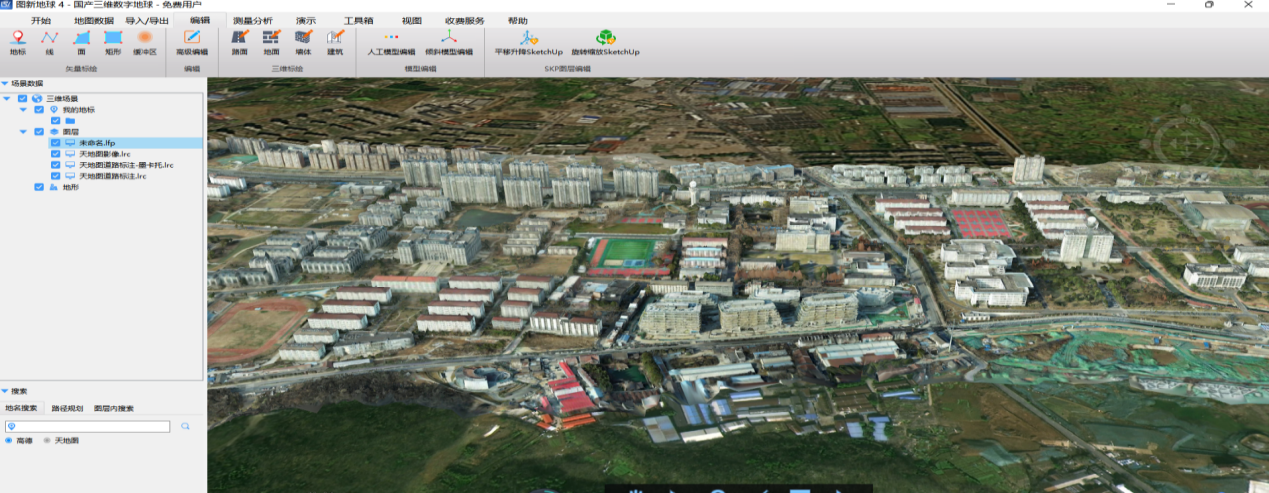The width and height of the screenshot is (1269, 493).
Task: Choose the 矩形 rectangle tool
Action: [112, 41]
